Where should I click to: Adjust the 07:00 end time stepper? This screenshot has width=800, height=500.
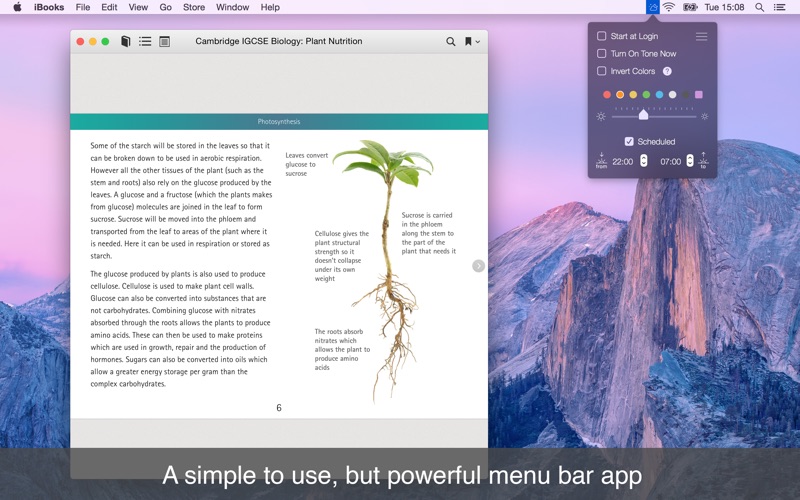click(x=690, y=161)
